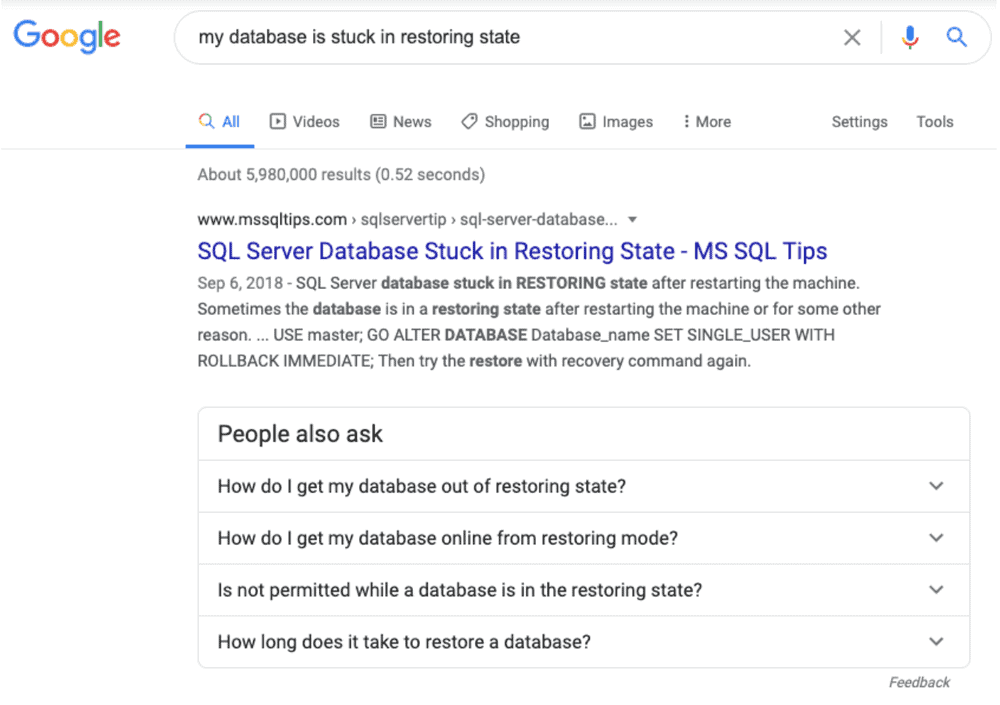Select the All tab
Viewport: 1000px width, 705px height.
click(x=219, y=122)
